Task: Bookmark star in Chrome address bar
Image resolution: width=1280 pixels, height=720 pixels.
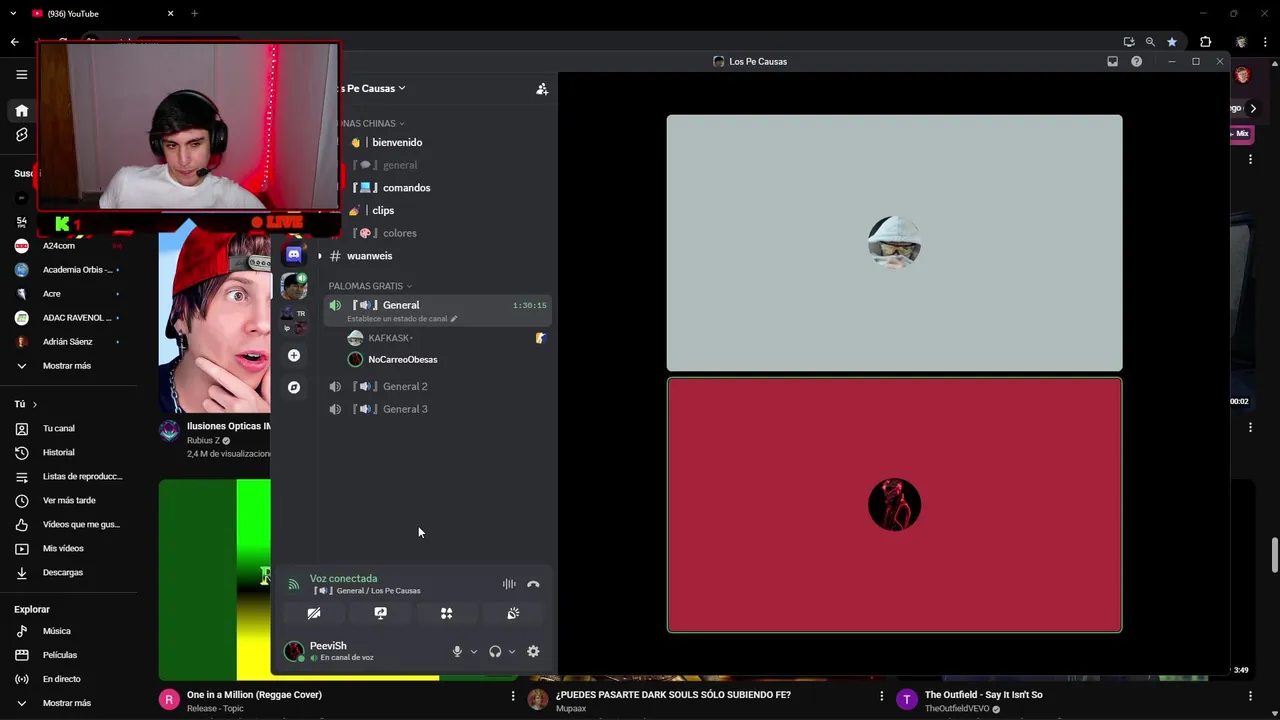Action: [x=1172, y=42]
